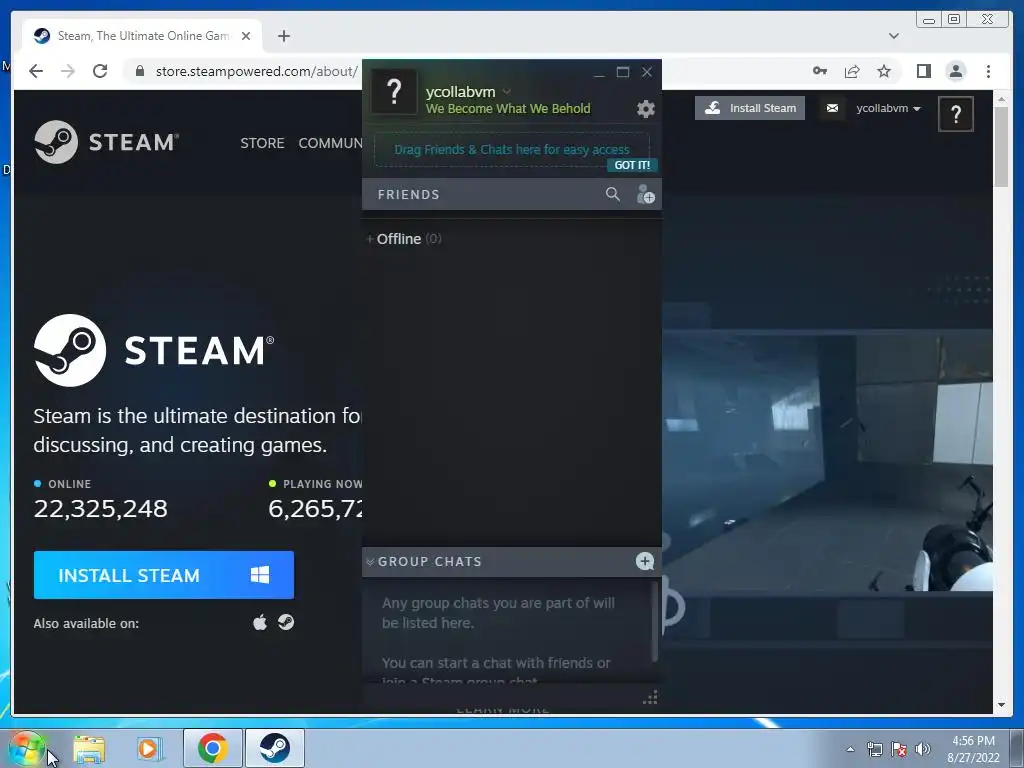This screenshot has width=1024, height=768.
Task: Open Chrome three-dot menu
Action: pos(988,71)
